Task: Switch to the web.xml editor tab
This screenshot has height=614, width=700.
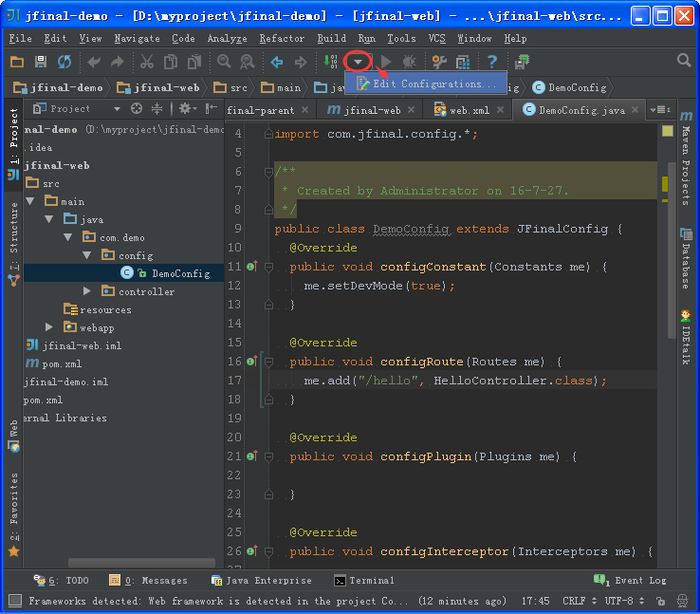Action: tap(468, 110)
